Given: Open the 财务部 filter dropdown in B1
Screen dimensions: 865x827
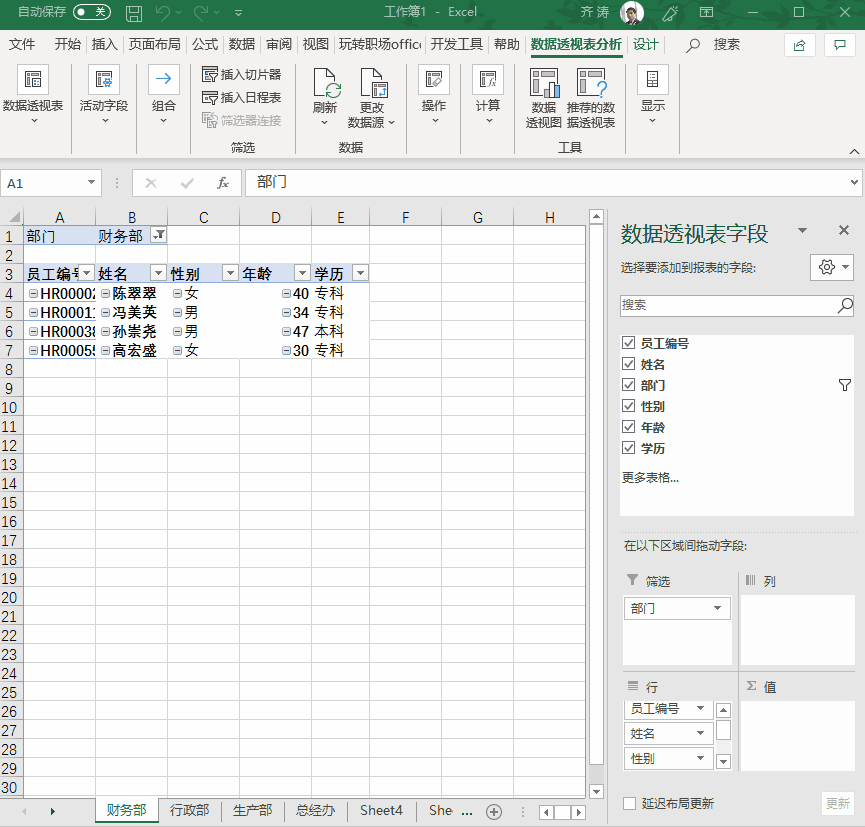Looking at the screenshot, I should [159, 236].
